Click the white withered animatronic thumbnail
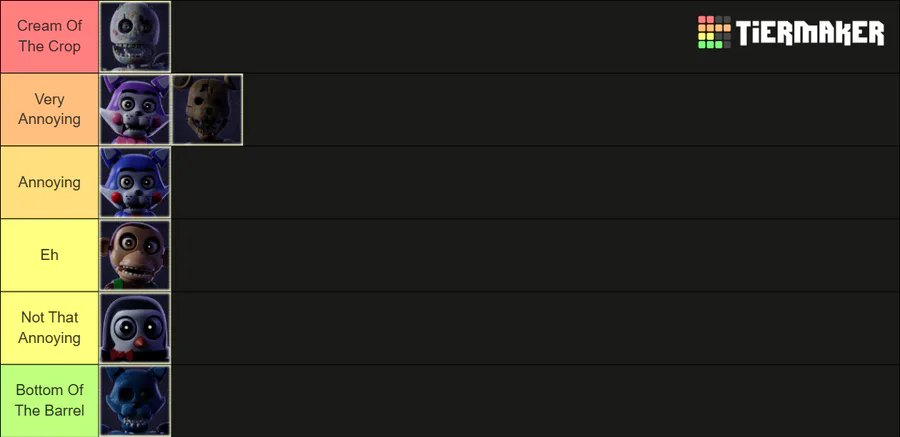900x437 pixels. click(x=135, y=37)
